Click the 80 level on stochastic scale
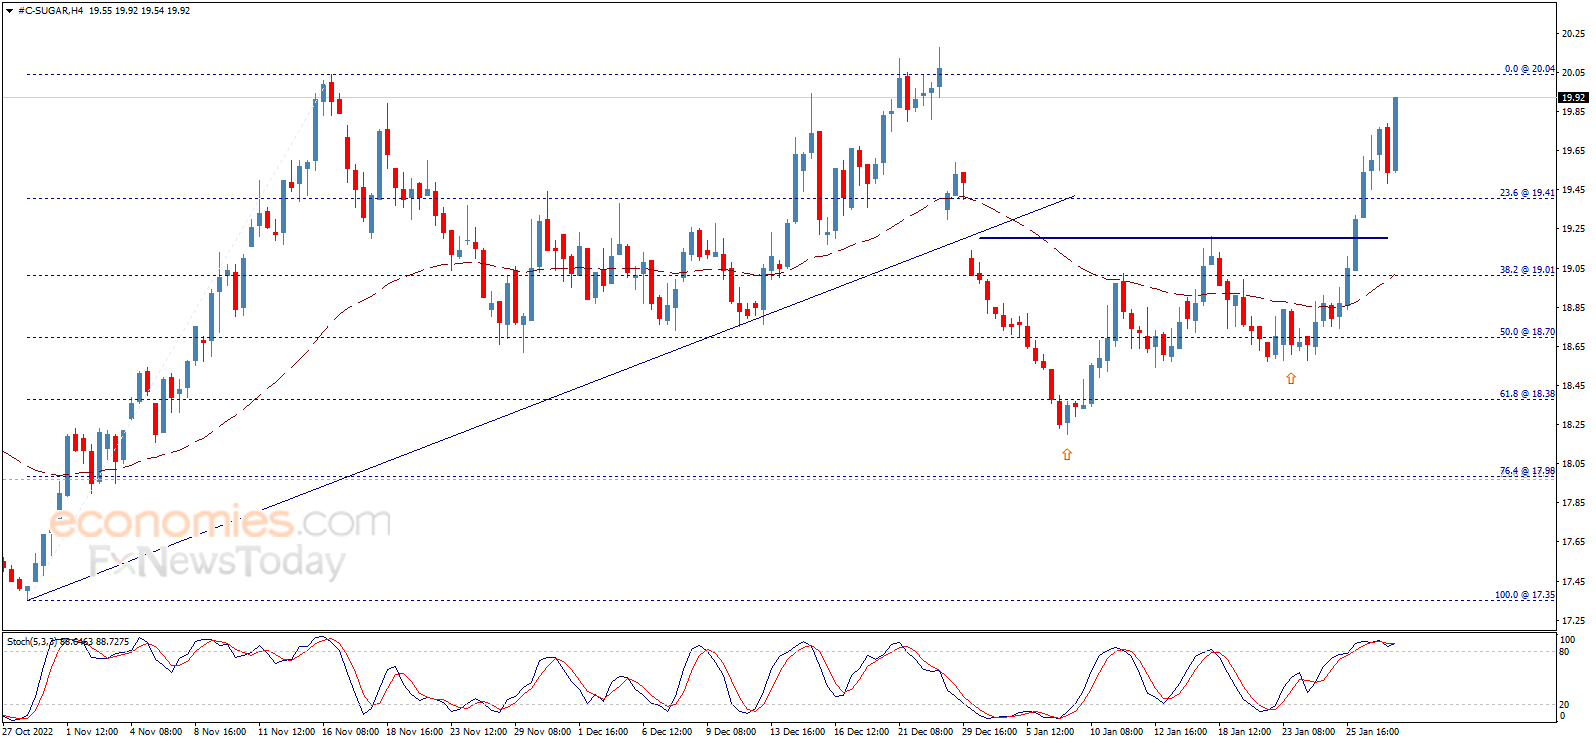The image size is (1596, 743). (1564, 652)
